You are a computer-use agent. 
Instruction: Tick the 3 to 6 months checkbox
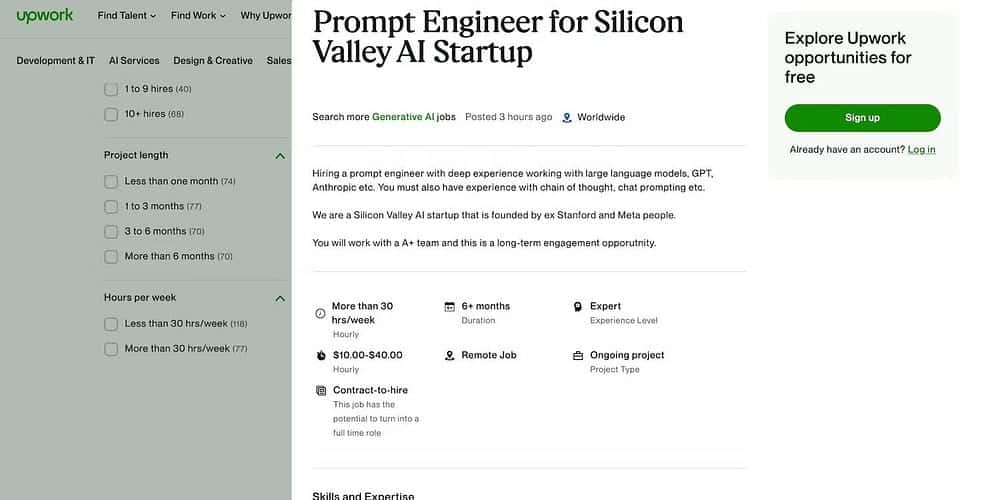tap(111, 231)
